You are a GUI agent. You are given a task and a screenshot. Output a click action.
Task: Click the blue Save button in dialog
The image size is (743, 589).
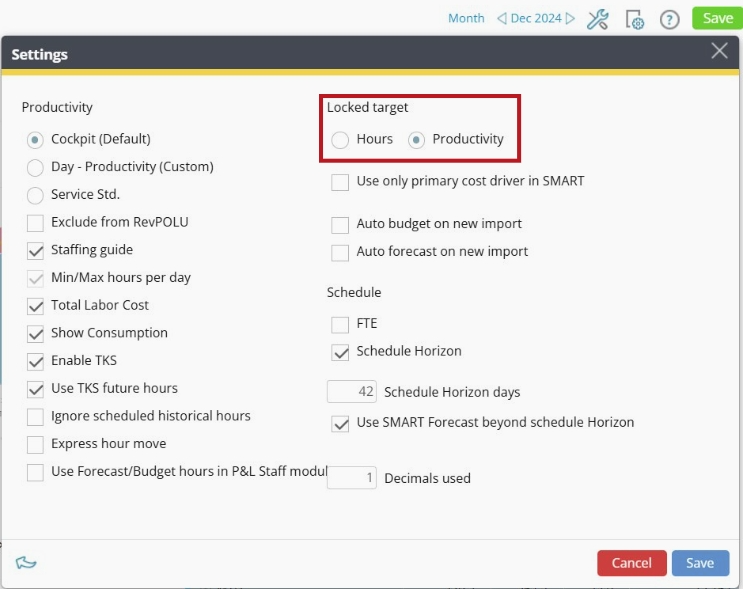700,563
